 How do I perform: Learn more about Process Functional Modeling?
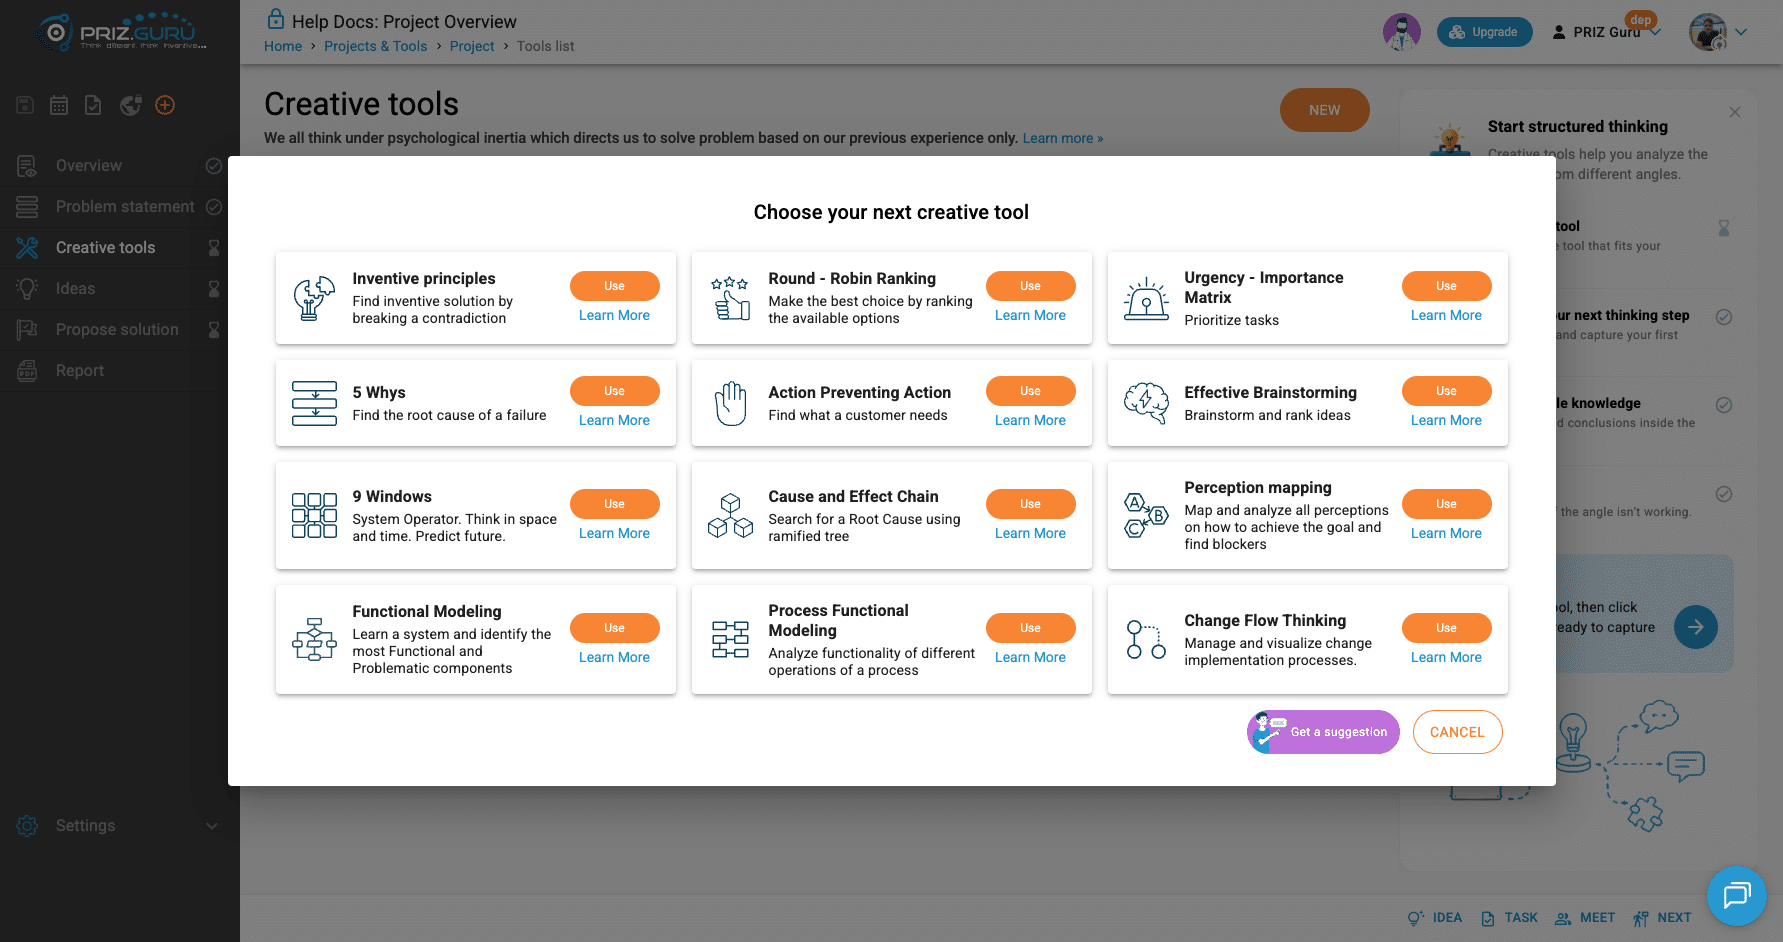tap(1030, 657)
